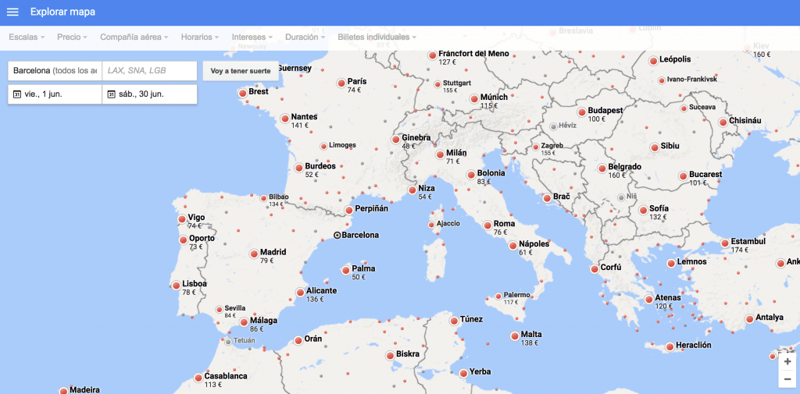The width and height of the screenshot is (800, 394).
Task: Open the Precio filter dropdown
Action: click(x=72, y=37)
